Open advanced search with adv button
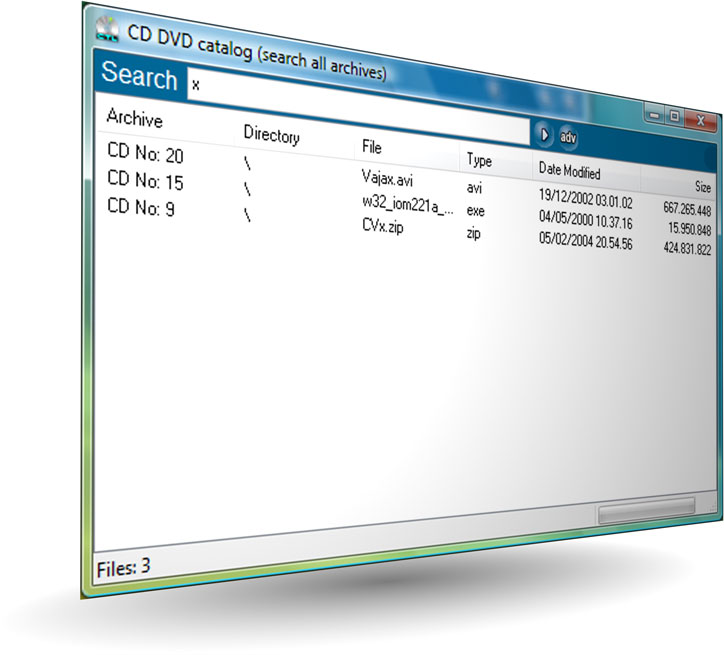 click(x=567, y=137)
